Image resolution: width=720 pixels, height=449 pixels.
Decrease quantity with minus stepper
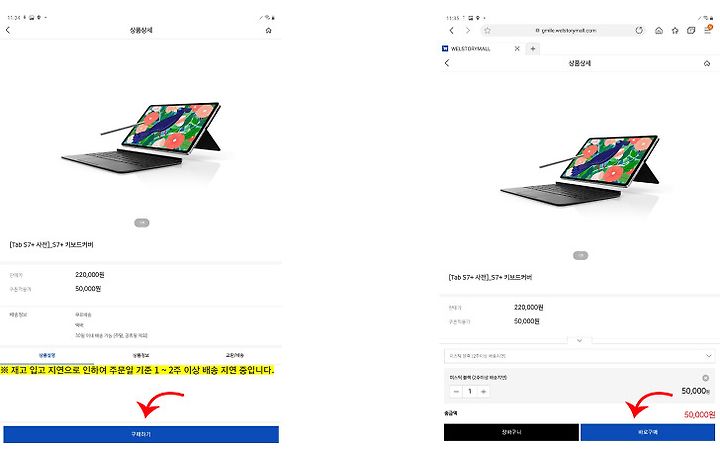click(456, 391)
